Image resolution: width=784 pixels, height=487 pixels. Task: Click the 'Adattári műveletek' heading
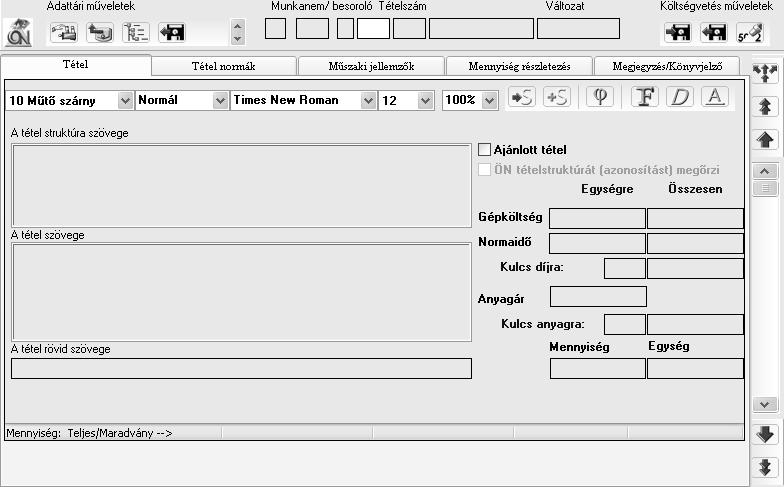coord(90,6)
